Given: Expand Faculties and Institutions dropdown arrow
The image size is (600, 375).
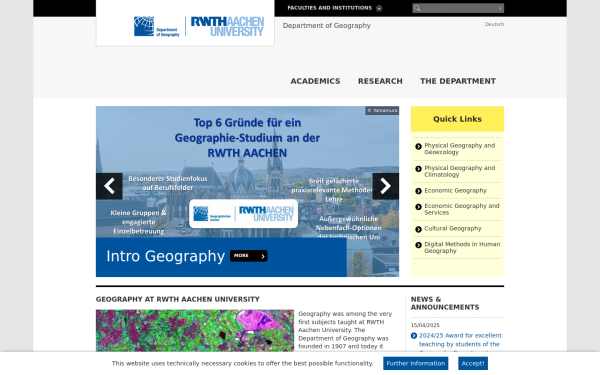Looking at the screenshot, I should [379, 8].
